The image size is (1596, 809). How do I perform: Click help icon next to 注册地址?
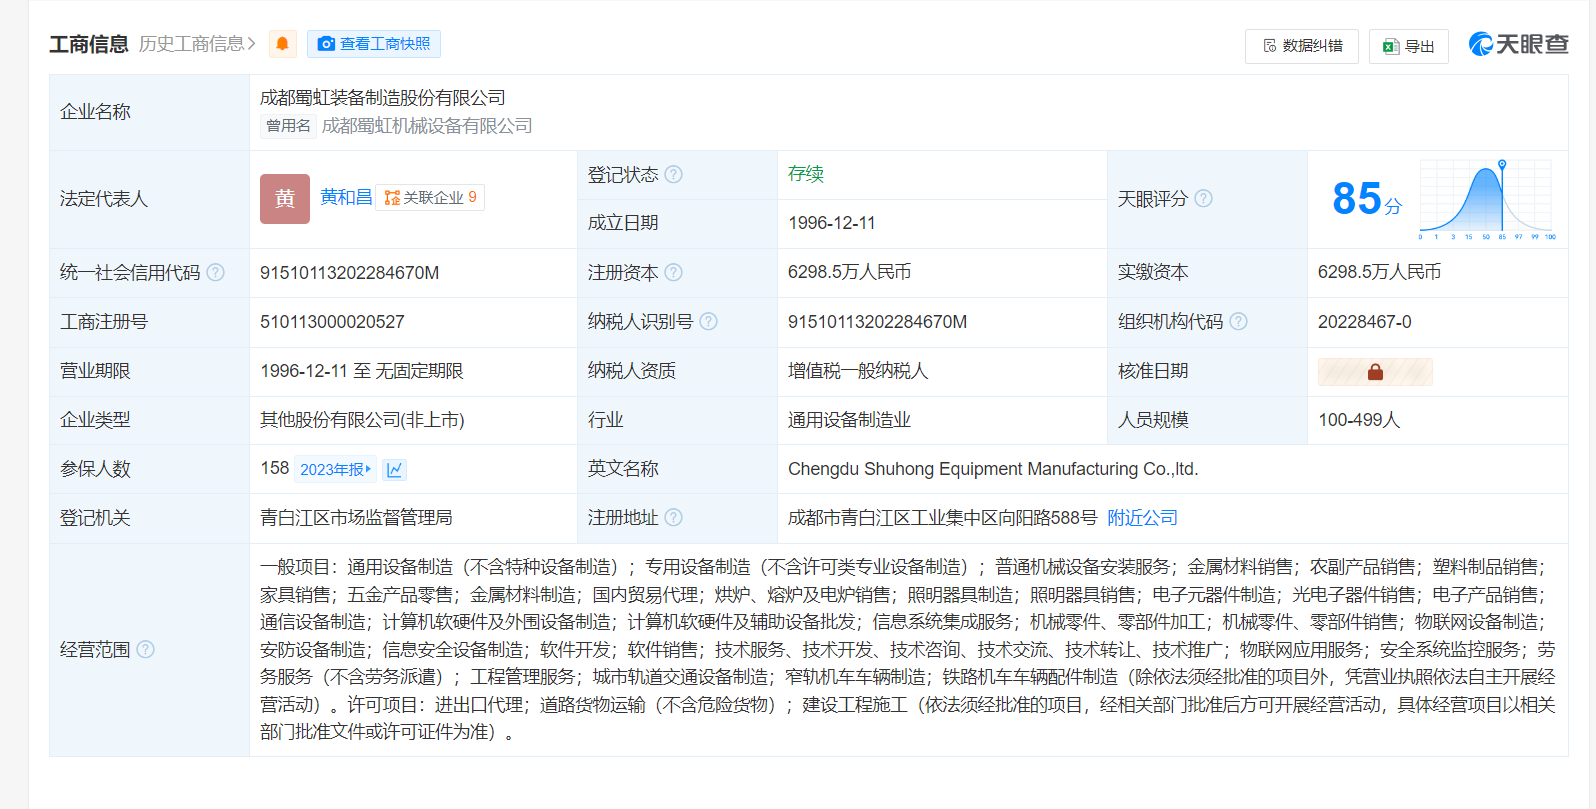pyautogui.click(x=674, y=517)
